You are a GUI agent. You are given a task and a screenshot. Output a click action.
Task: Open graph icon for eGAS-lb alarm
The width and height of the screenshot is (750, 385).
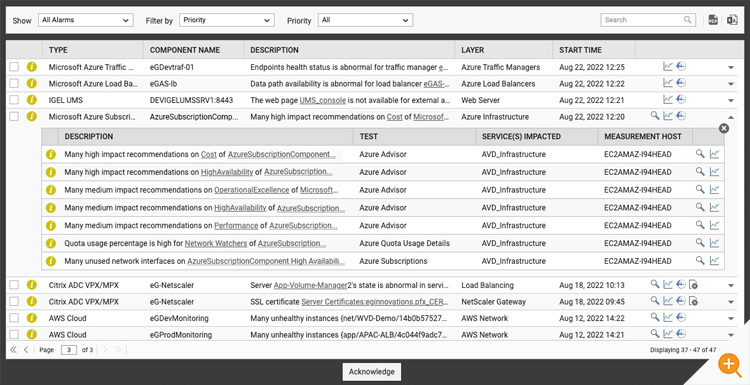click(x=668, y=83)
